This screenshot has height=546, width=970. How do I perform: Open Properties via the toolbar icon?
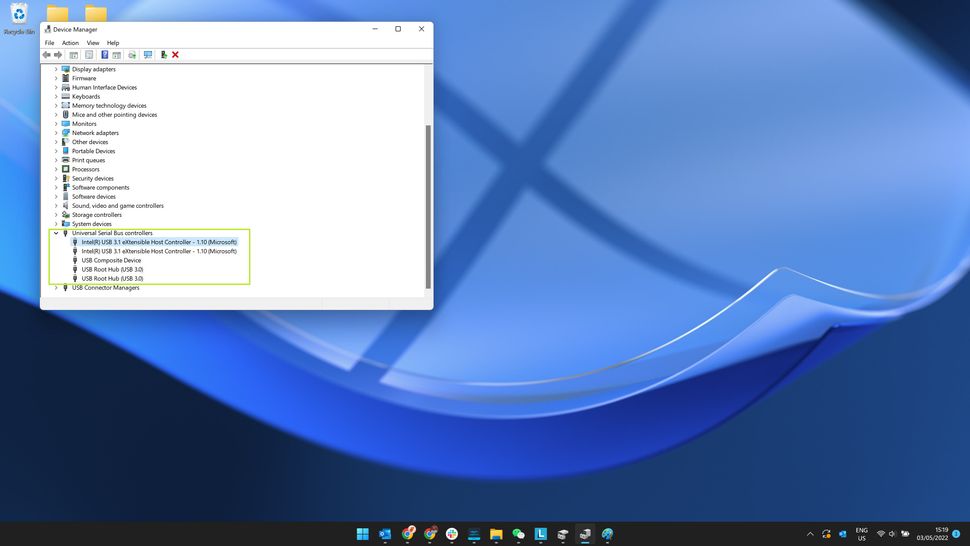[89, 55]
